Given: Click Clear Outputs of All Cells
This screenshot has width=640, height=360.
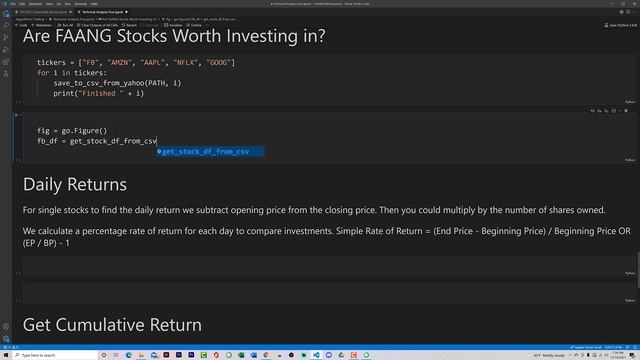Looking at the screenshot, I should point(97,25).
